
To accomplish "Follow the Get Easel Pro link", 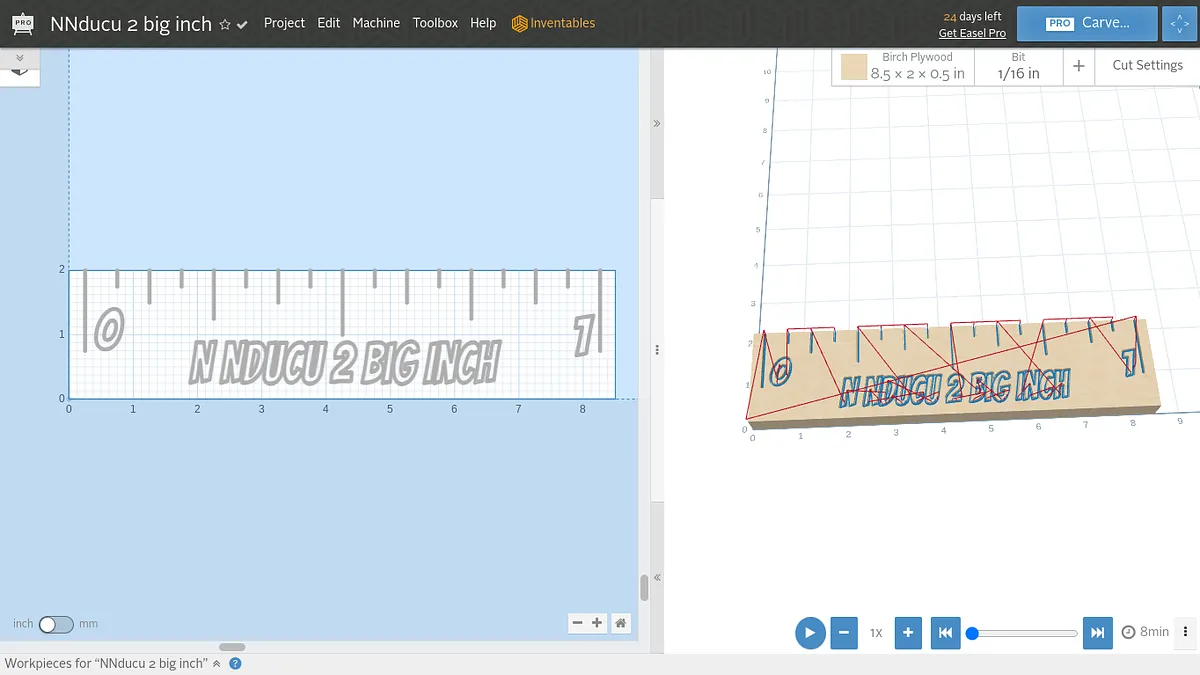I will click(972, 33).
